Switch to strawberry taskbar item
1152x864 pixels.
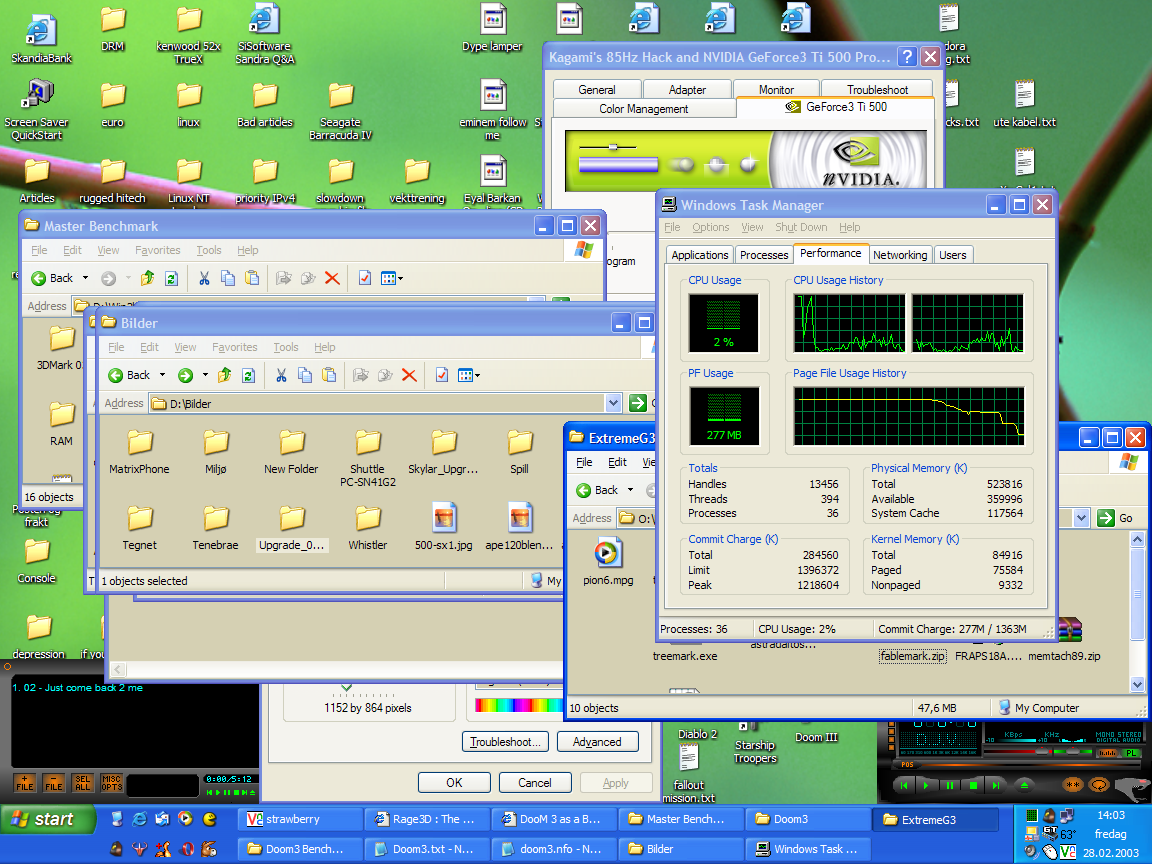click(300, 819)
